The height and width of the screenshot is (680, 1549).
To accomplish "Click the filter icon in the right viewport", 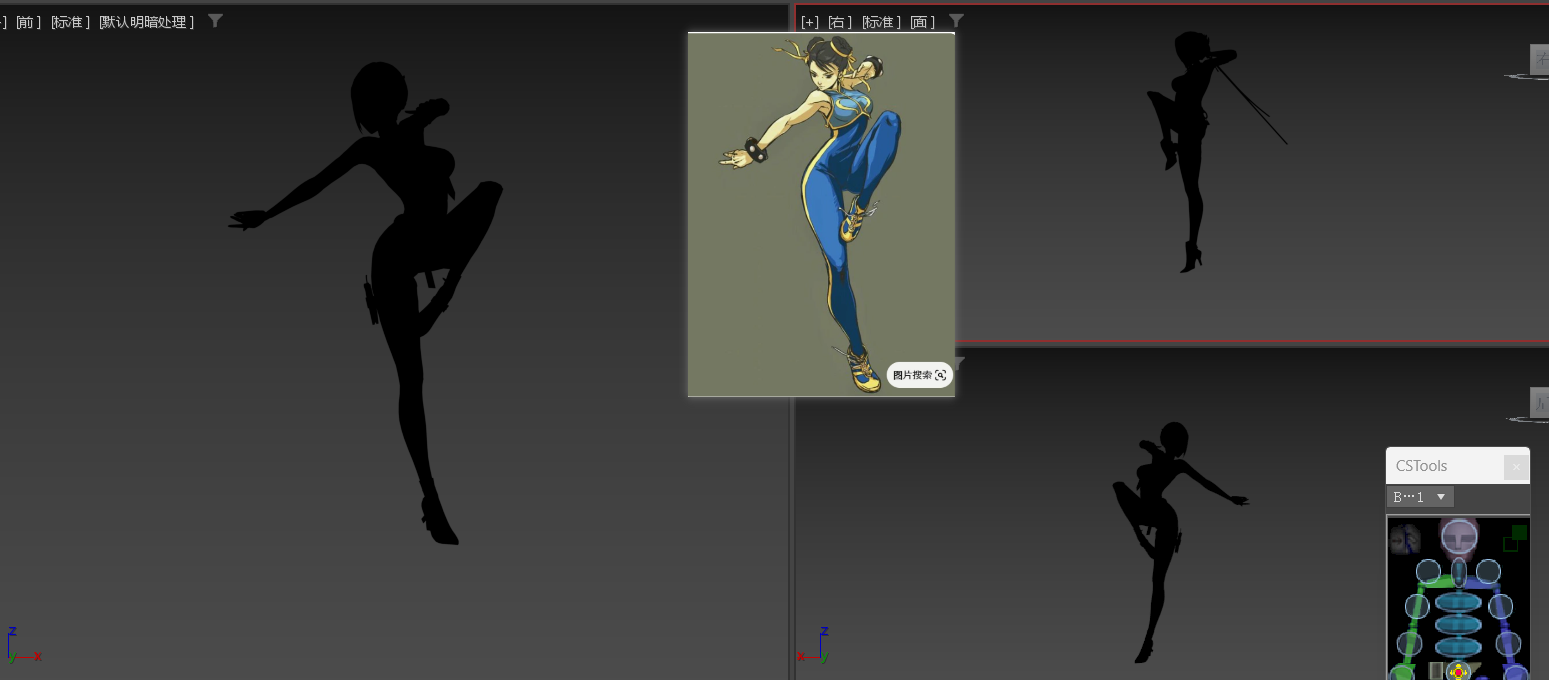I will tap(956, 21).
